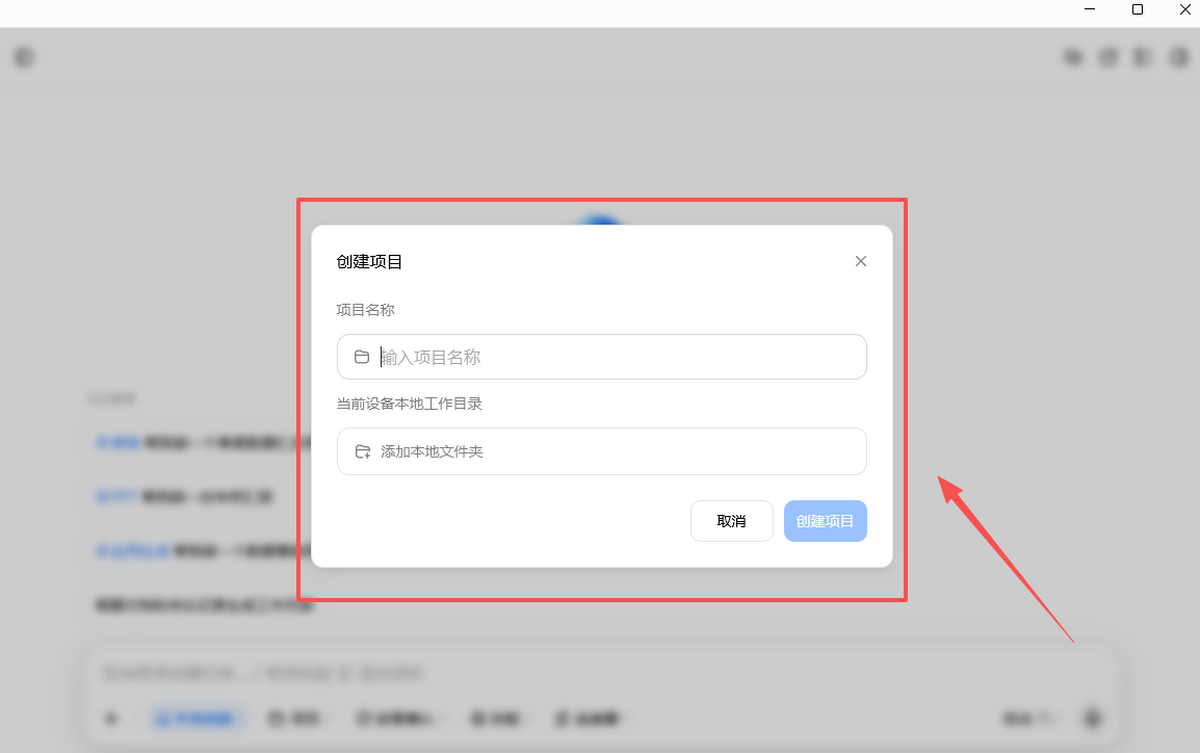Toggle the blurred sidebar icon in the top-left corner

pos(24,57)
